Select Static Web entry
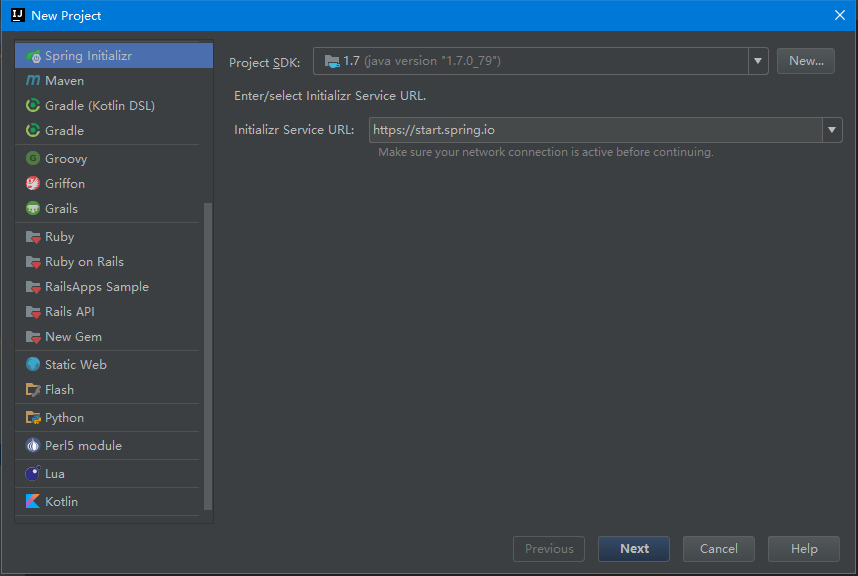Screen dimensions: 858x576 coord(114,364)
